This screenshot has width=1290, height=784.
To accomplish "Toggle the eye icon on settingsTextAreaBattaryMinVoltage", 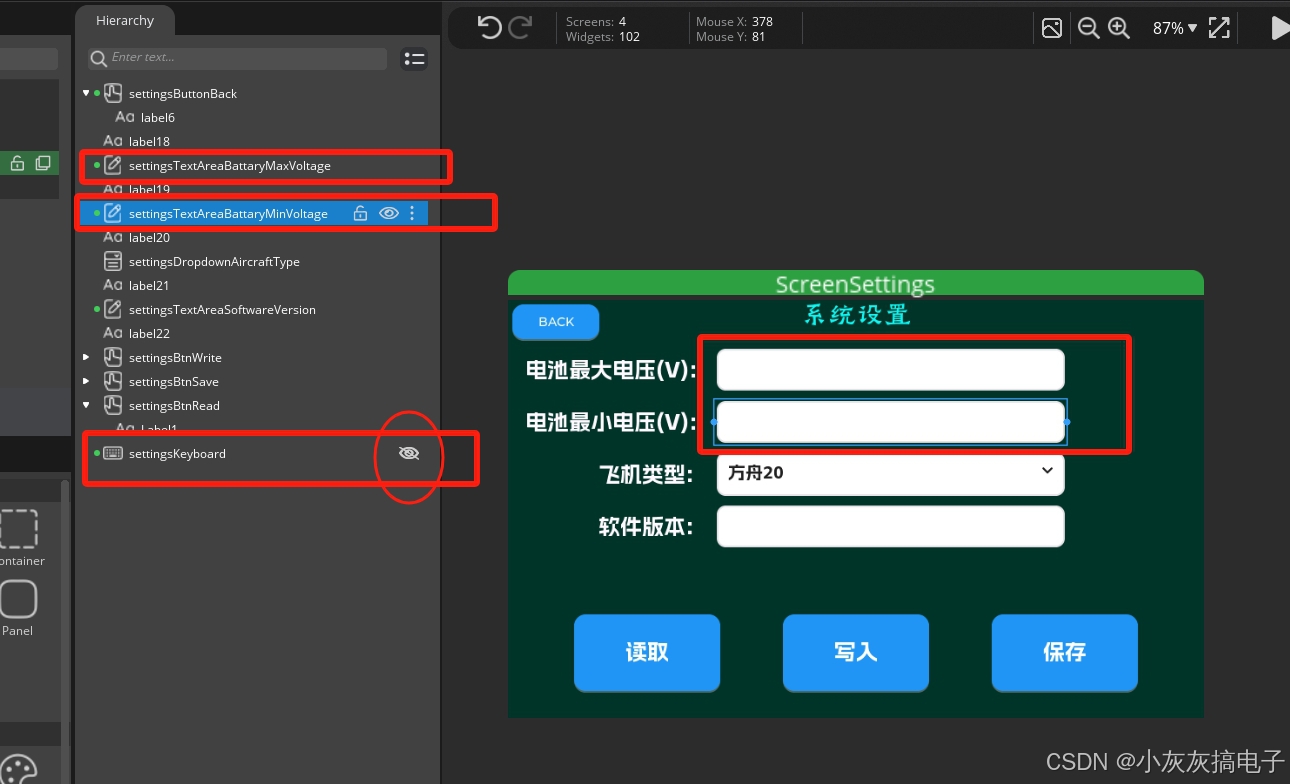I will [389, 213].
